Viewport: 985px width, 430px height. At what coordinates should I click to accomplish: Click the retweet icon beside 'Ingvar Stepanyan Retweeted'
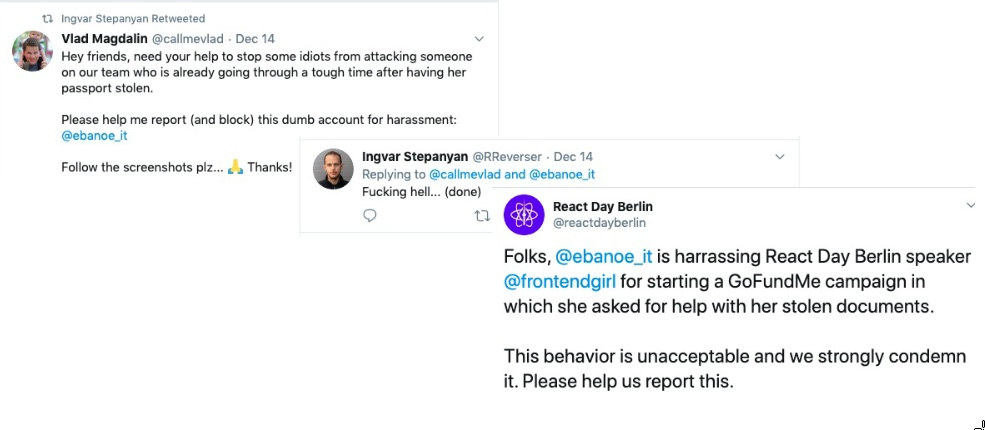pos(46,19)
